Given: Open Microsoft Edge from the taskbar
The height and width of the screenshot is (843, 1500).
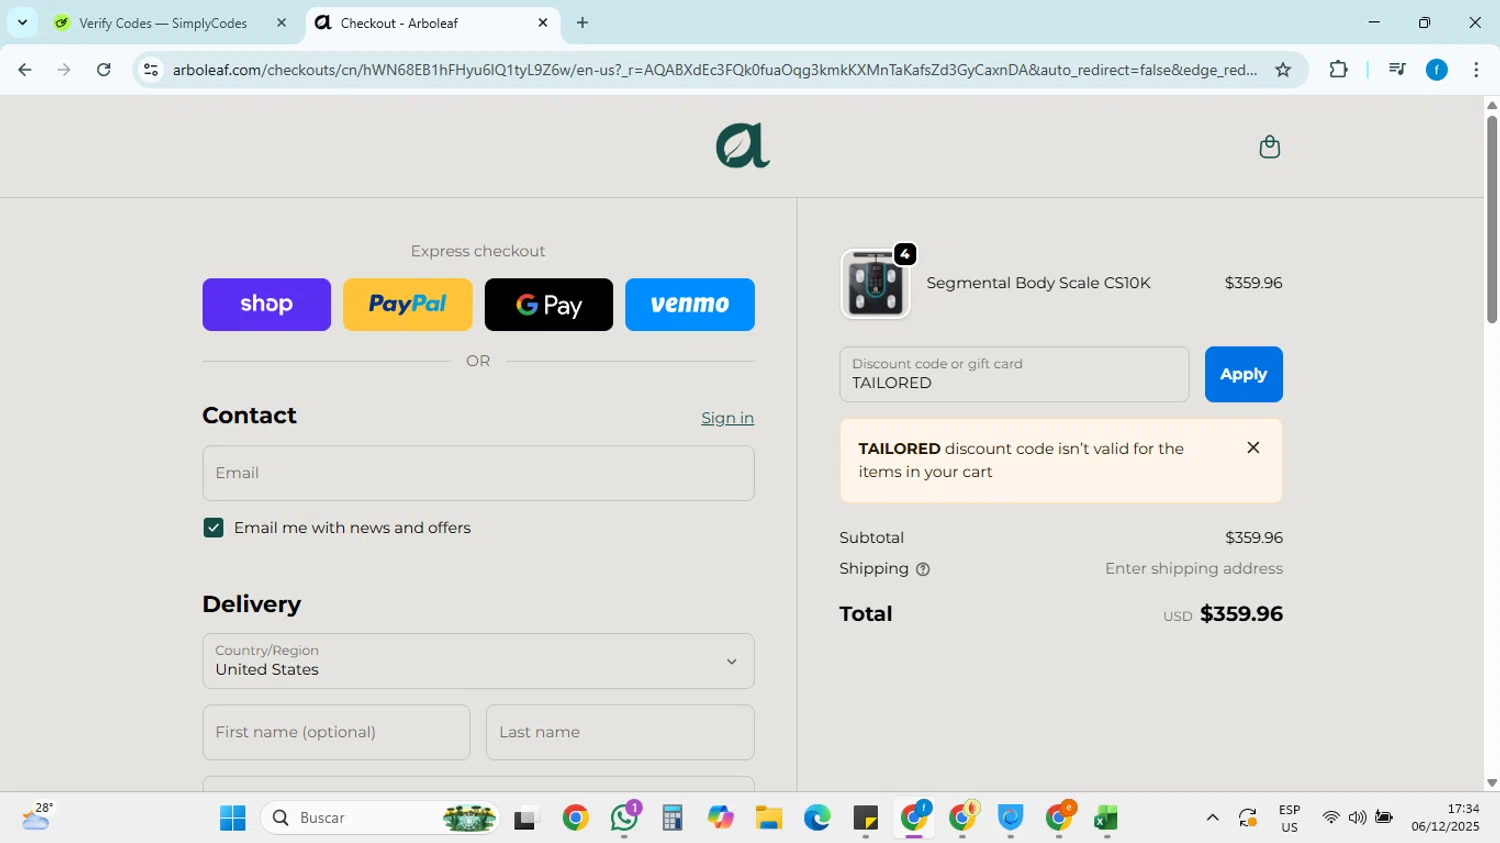Looking at the screenshot, I should [x=817, y=818].
